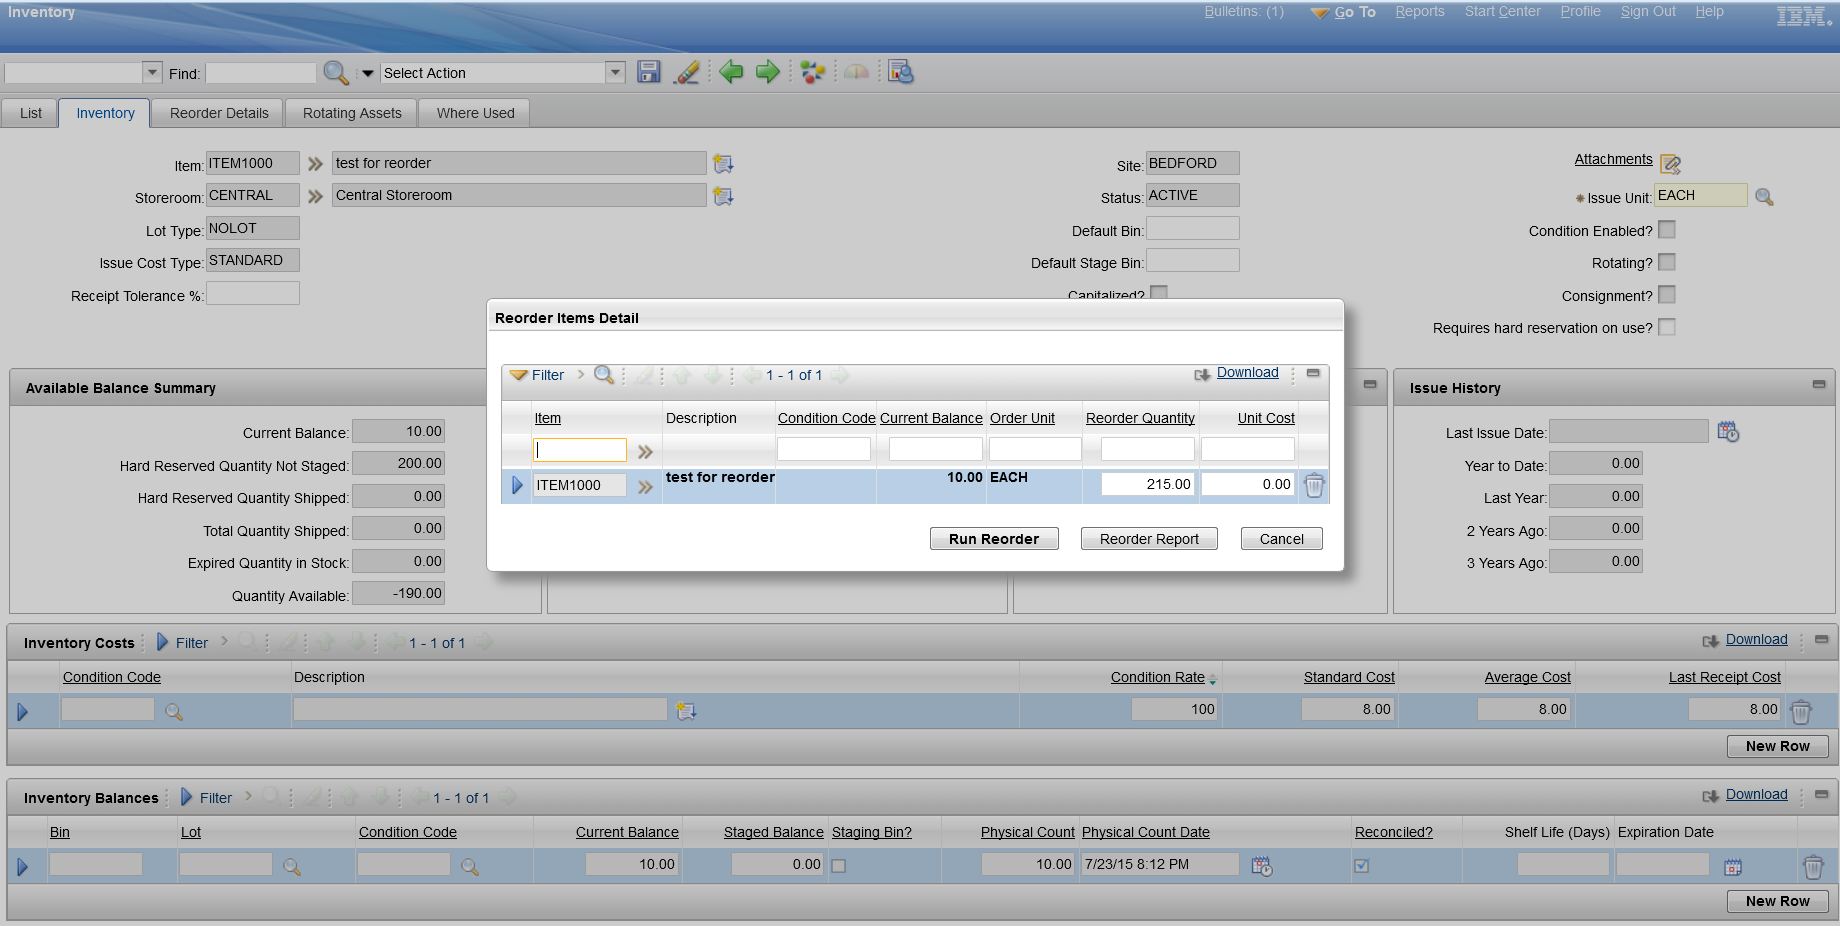
Task: Click the Save record toolbar icon
Action: [x=649, y=72]
